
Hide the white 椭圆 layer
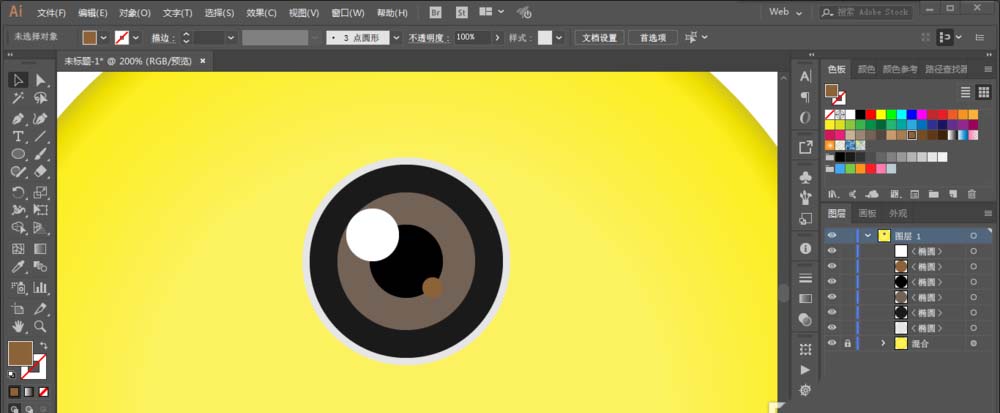coord(832,251)
